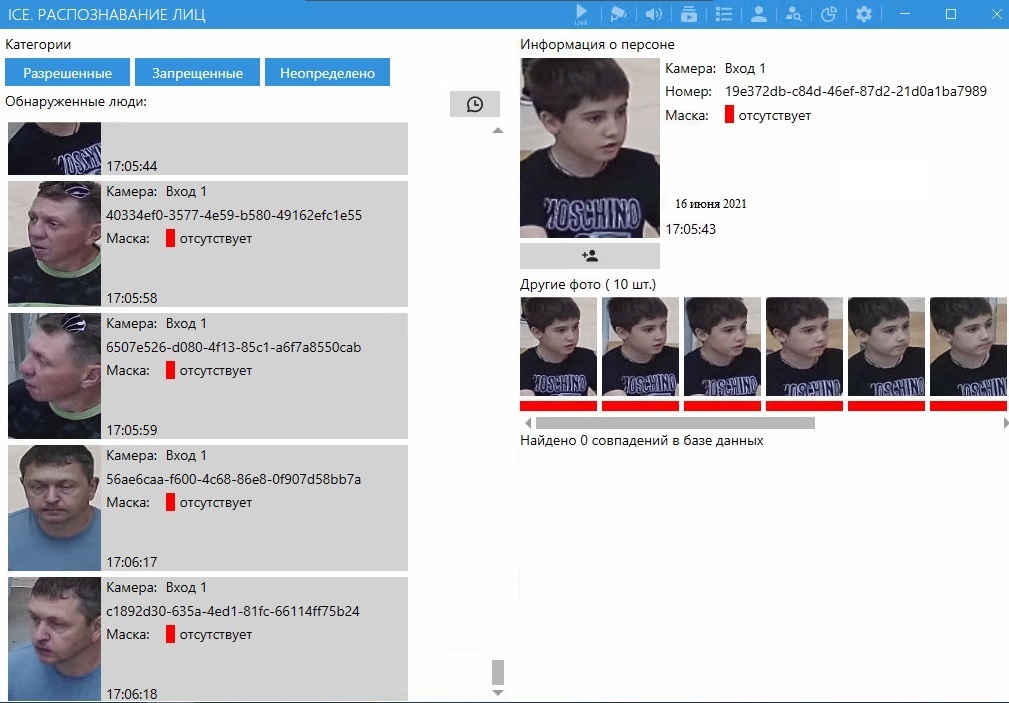1009x703 pixels.
Task: Open the surveillance cameras panel
Action: tap(618, 14)
